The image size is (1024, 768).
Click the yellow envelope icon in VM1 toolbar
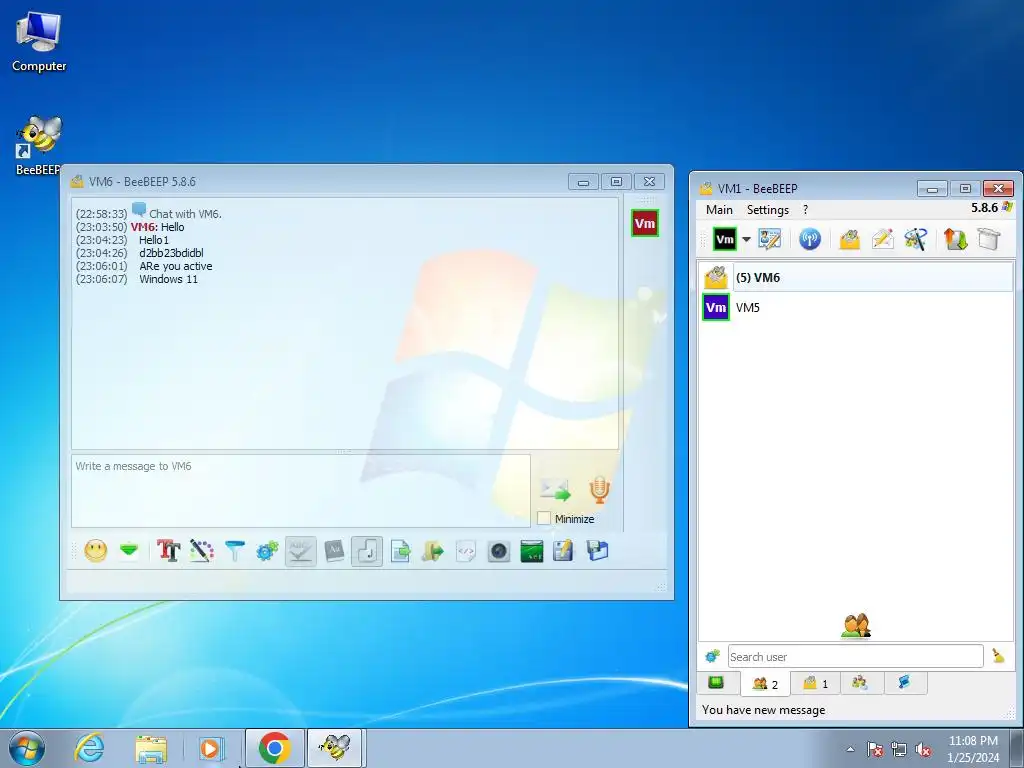point(849,239)
